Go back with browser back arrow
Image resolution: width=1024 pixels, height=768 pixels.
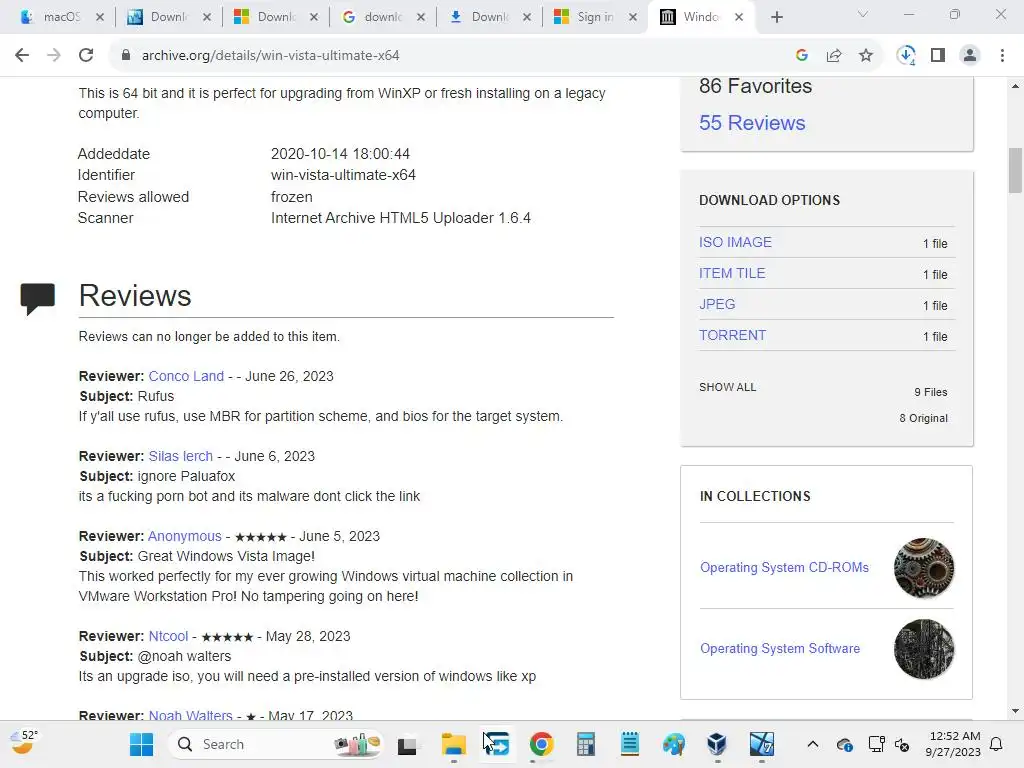[x=22, y=56]
